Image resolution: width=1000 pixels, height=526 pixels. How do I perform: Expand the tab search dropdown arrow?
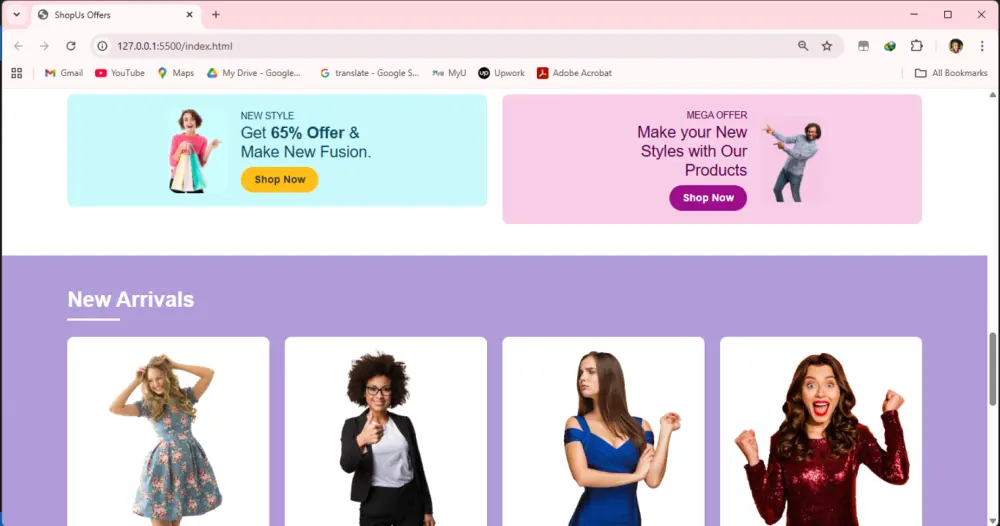coord(17,15)
